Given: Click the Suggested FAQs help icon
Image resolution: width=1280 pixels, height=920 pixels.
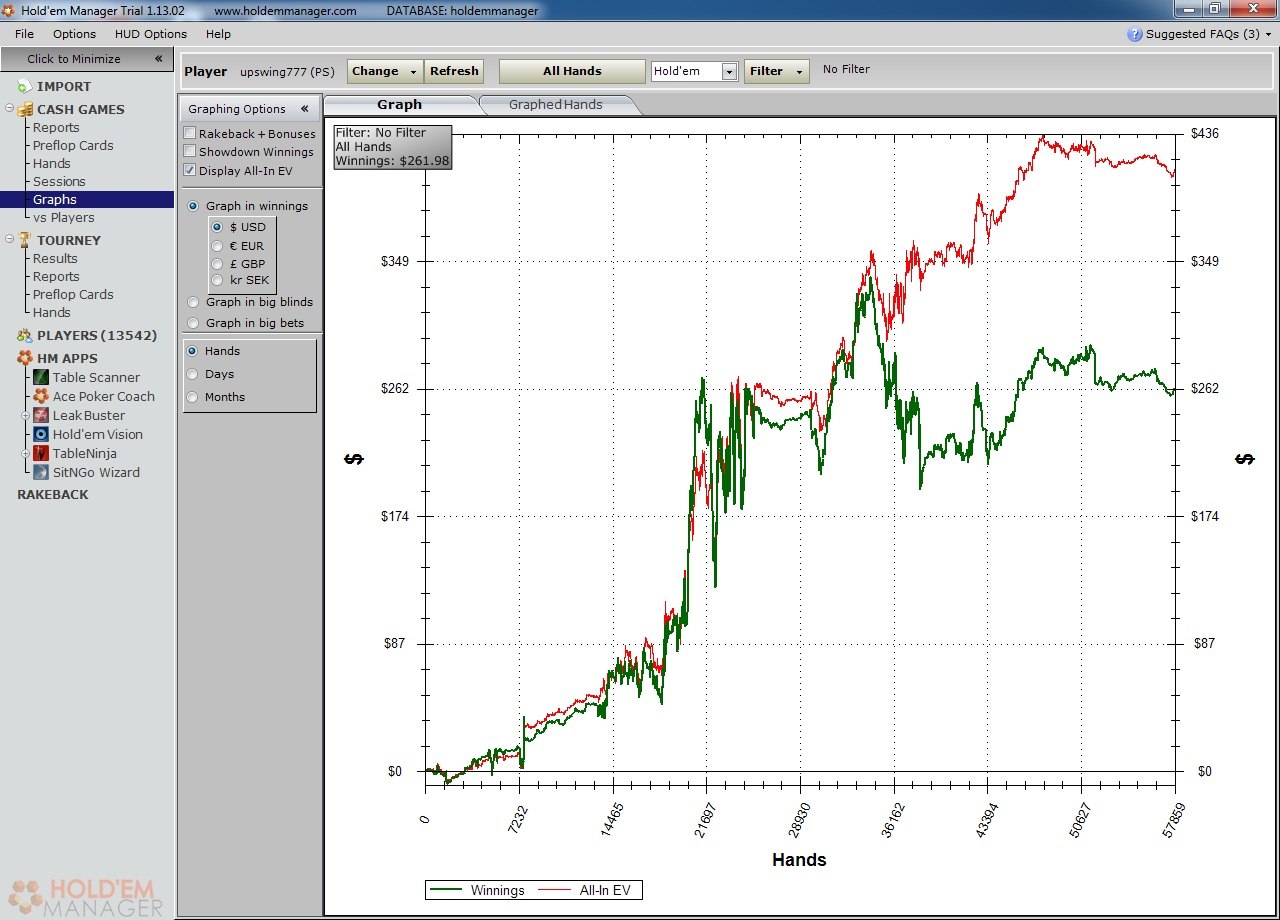Looking at the screenshot, I should point(1134,34).
